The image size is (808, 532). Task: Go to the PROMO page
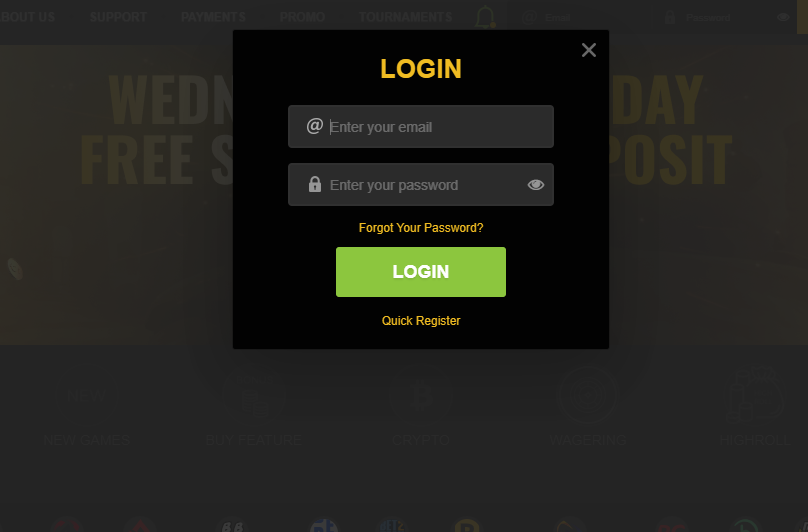click(x=302, y=17)
